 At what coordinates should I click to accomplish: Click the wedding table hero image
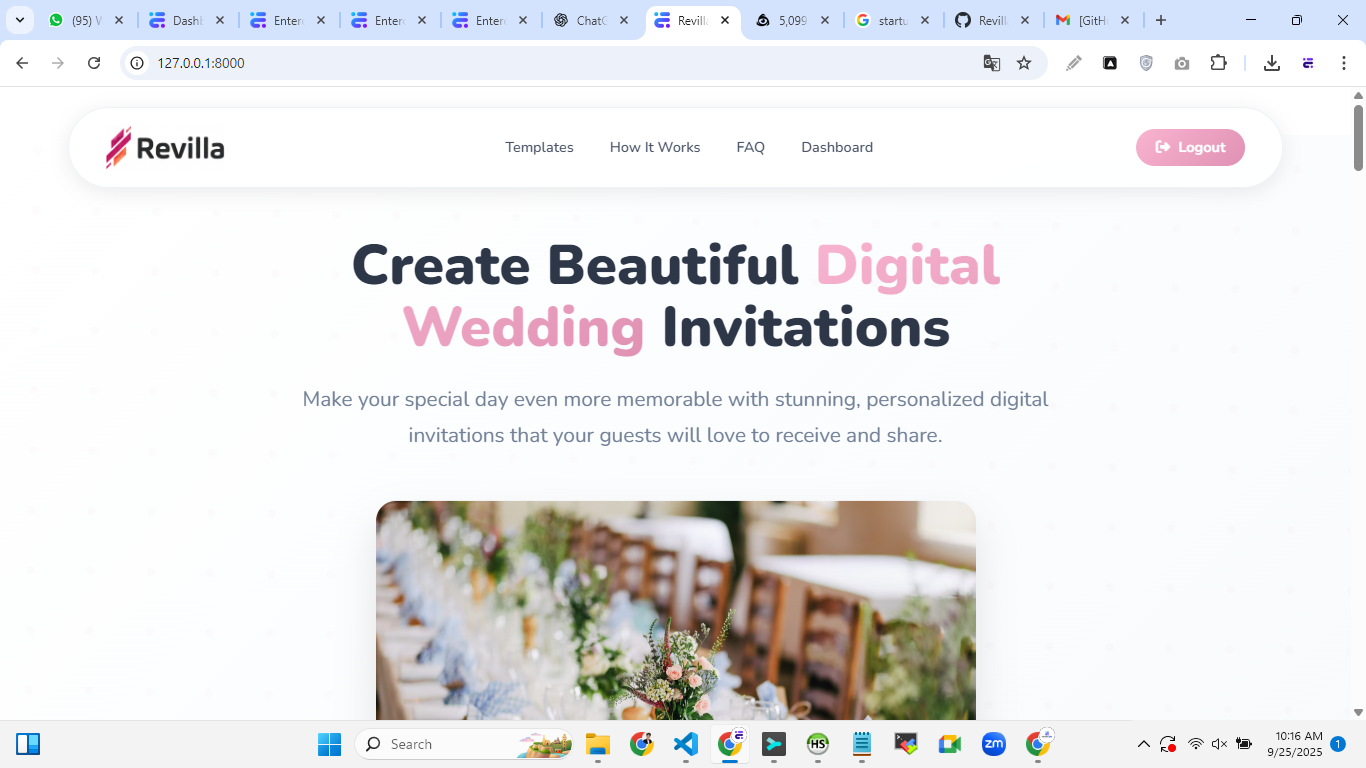pos(676,610)
